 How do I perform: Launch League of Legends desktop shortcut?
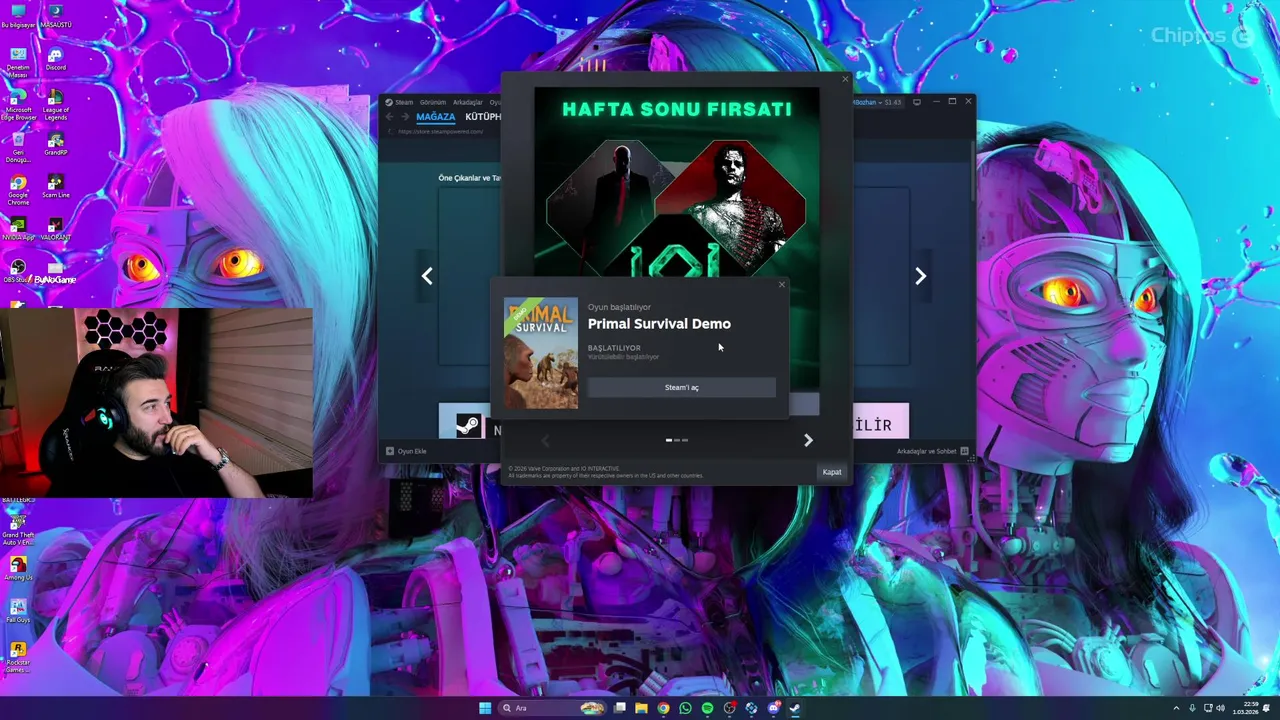(55, 106)
